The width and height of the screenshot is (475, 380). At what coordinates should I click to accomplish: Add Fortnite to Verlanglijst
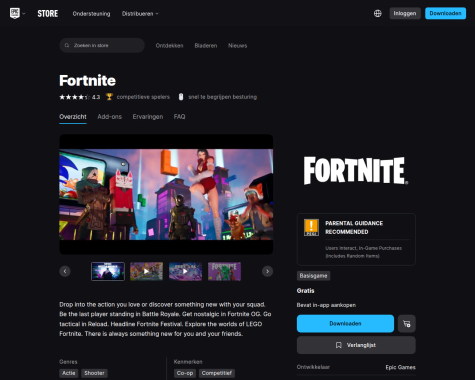[x=356, y=345]
